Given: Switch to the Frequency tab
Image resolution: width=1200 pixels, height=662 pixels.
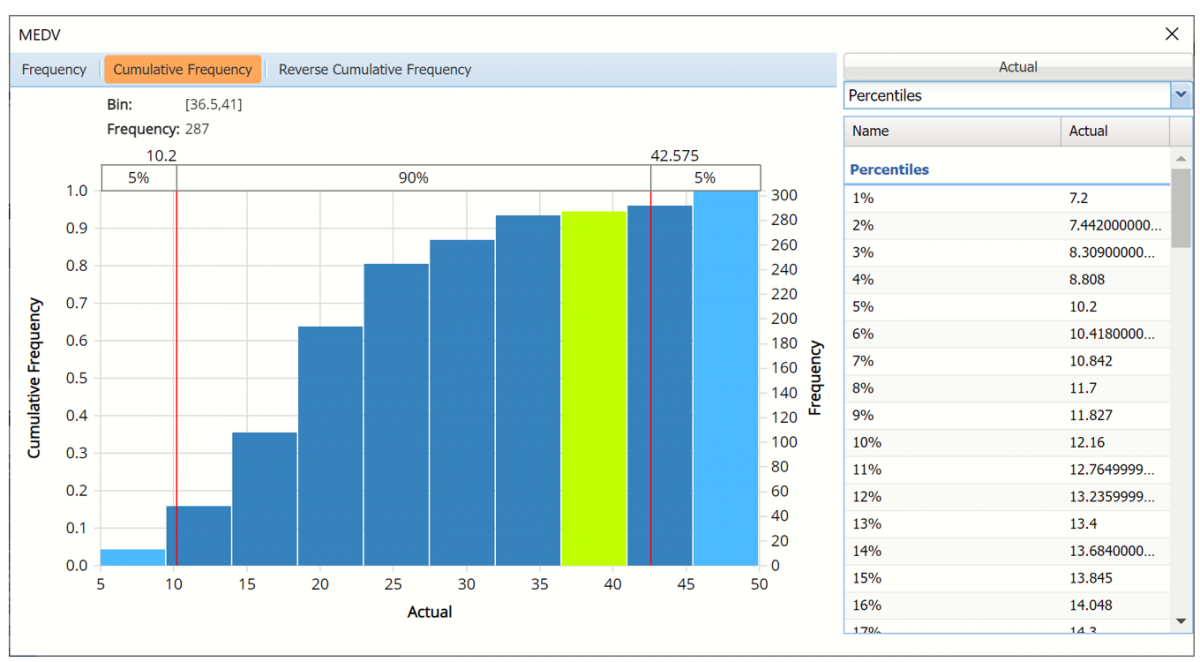Looking at the screenshot, I should pyautogui.click(x=54, y=70).
